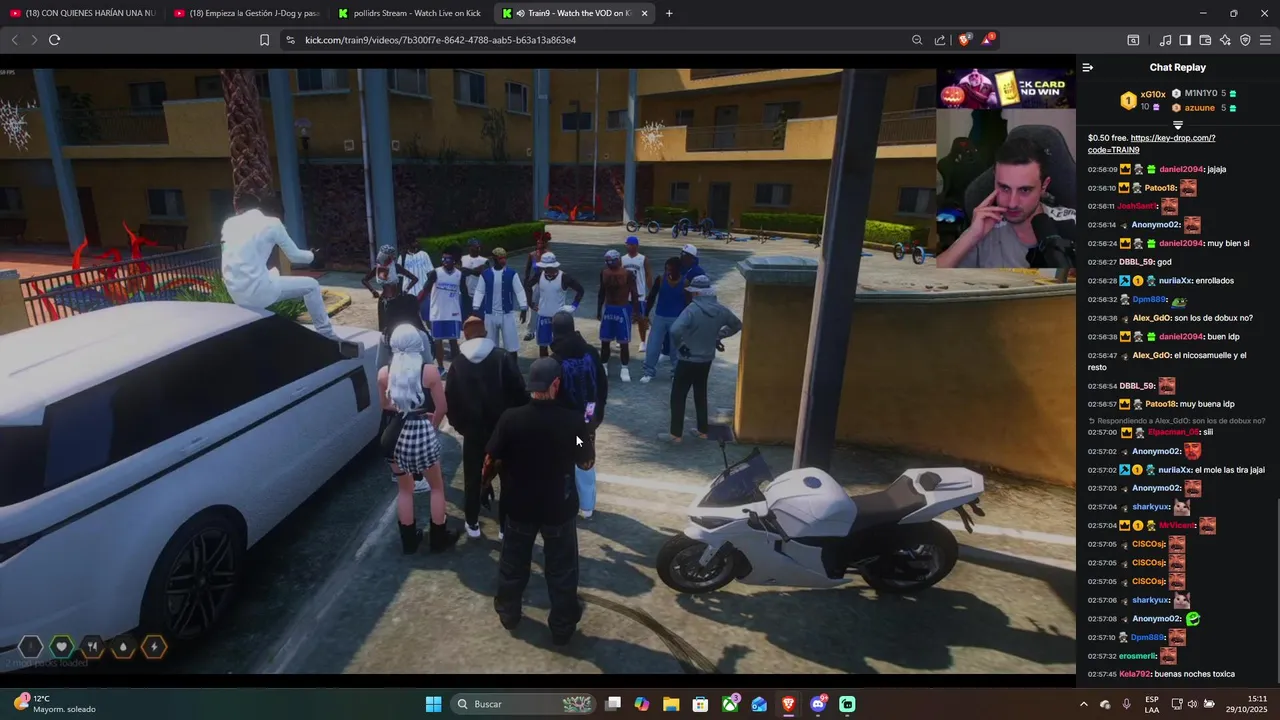The width and height of the screenshot is (1280, 720).
Task: Open Brave Shields lion icon
Action: click(x=964, y=40)
